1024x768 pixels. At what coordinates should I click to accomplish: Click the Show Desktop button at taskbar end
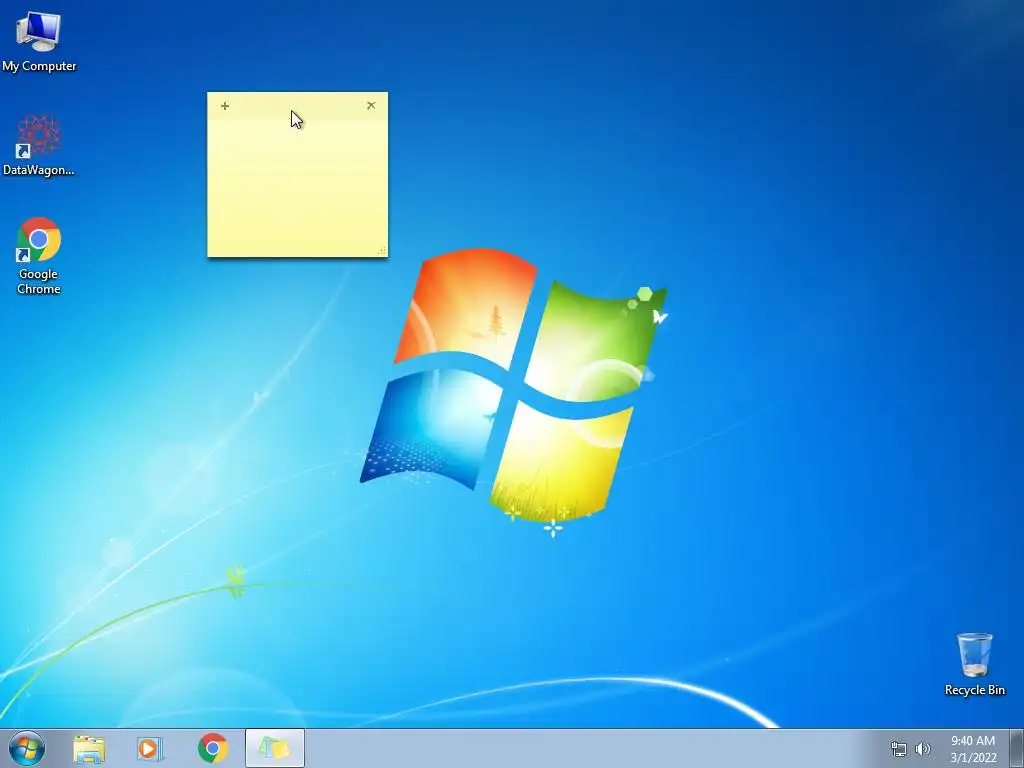point(1017,748)
